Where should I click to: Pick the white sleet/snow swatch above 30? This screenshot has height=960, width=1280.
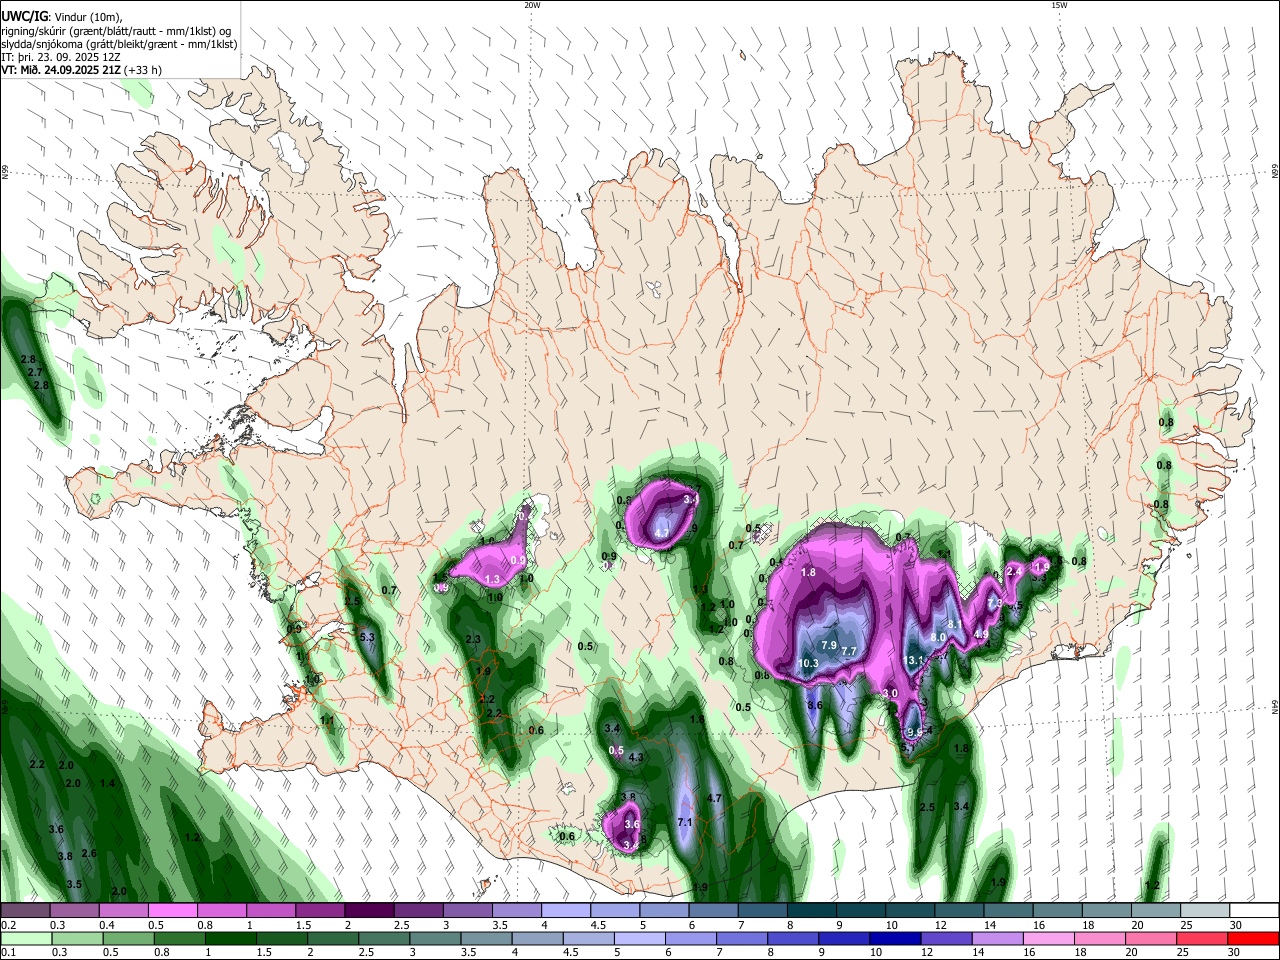[x=1254, y=911]
